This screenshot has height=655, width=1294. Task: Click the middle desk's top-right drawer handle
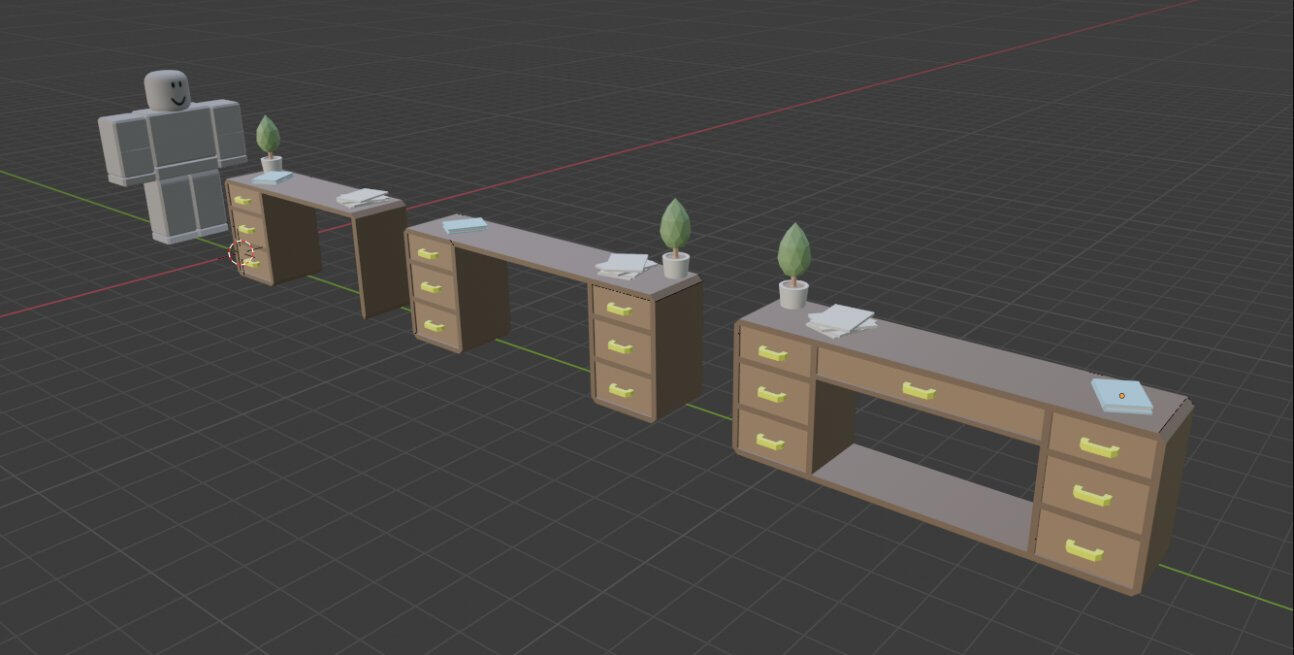pos(618,309)
